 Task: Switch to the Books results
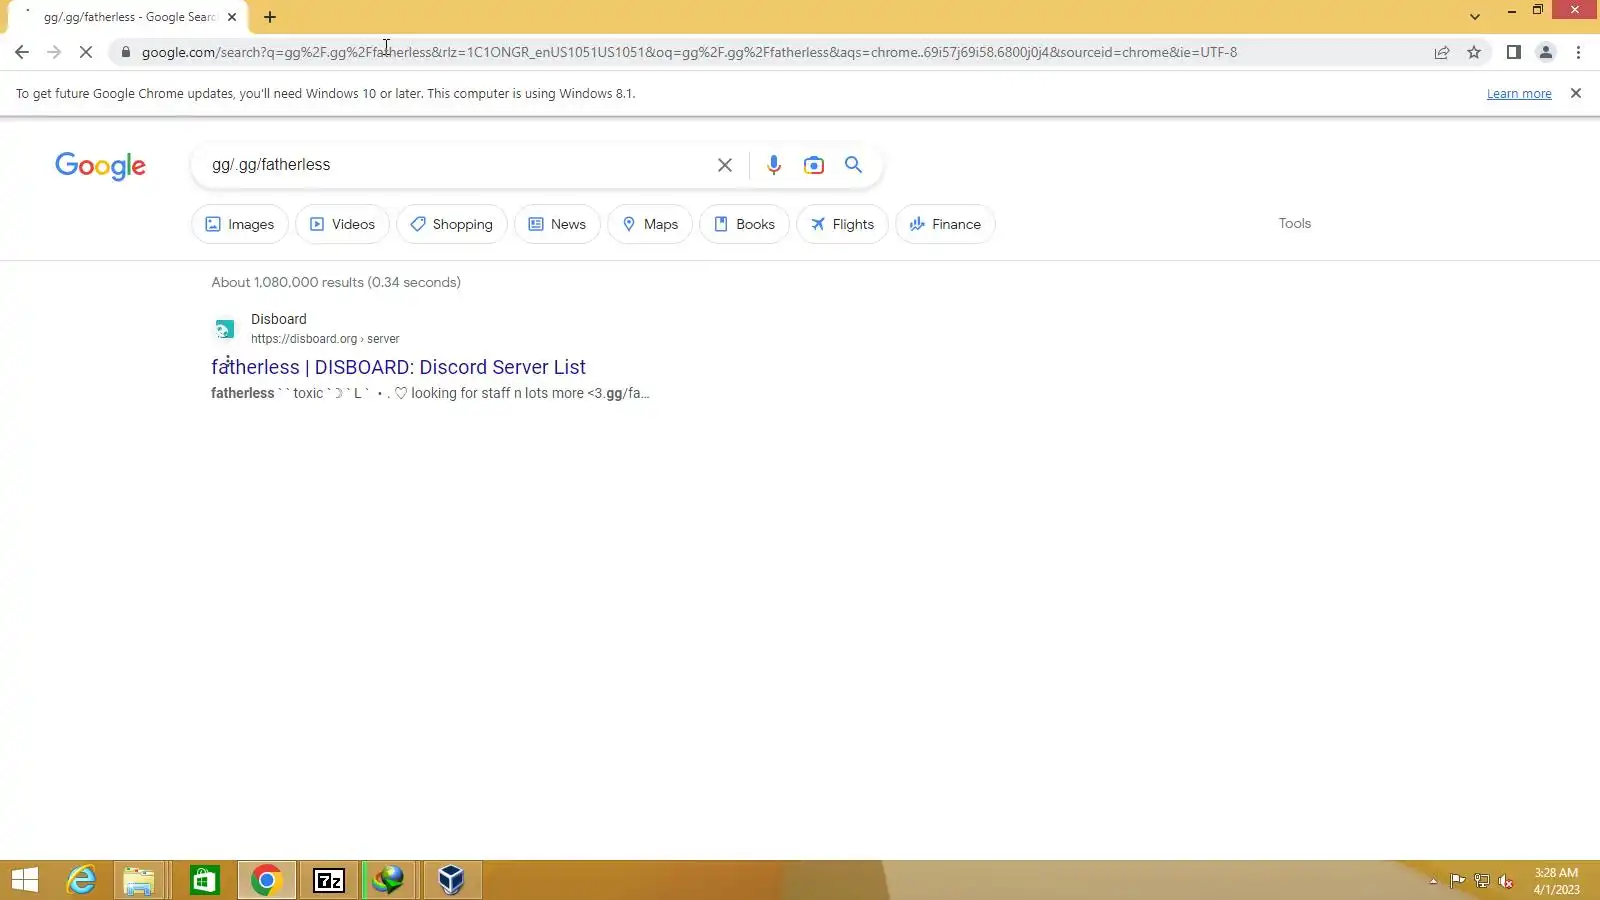tap(745, 224)
